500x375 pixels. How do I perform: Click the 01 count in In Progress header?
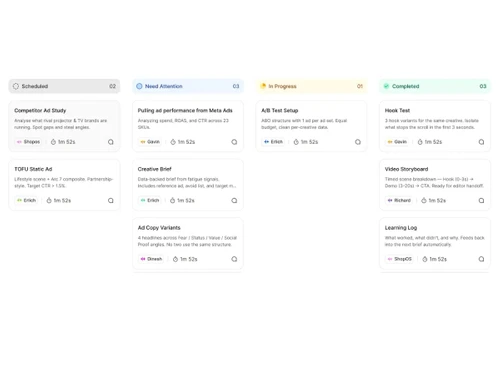coord(360,86)
